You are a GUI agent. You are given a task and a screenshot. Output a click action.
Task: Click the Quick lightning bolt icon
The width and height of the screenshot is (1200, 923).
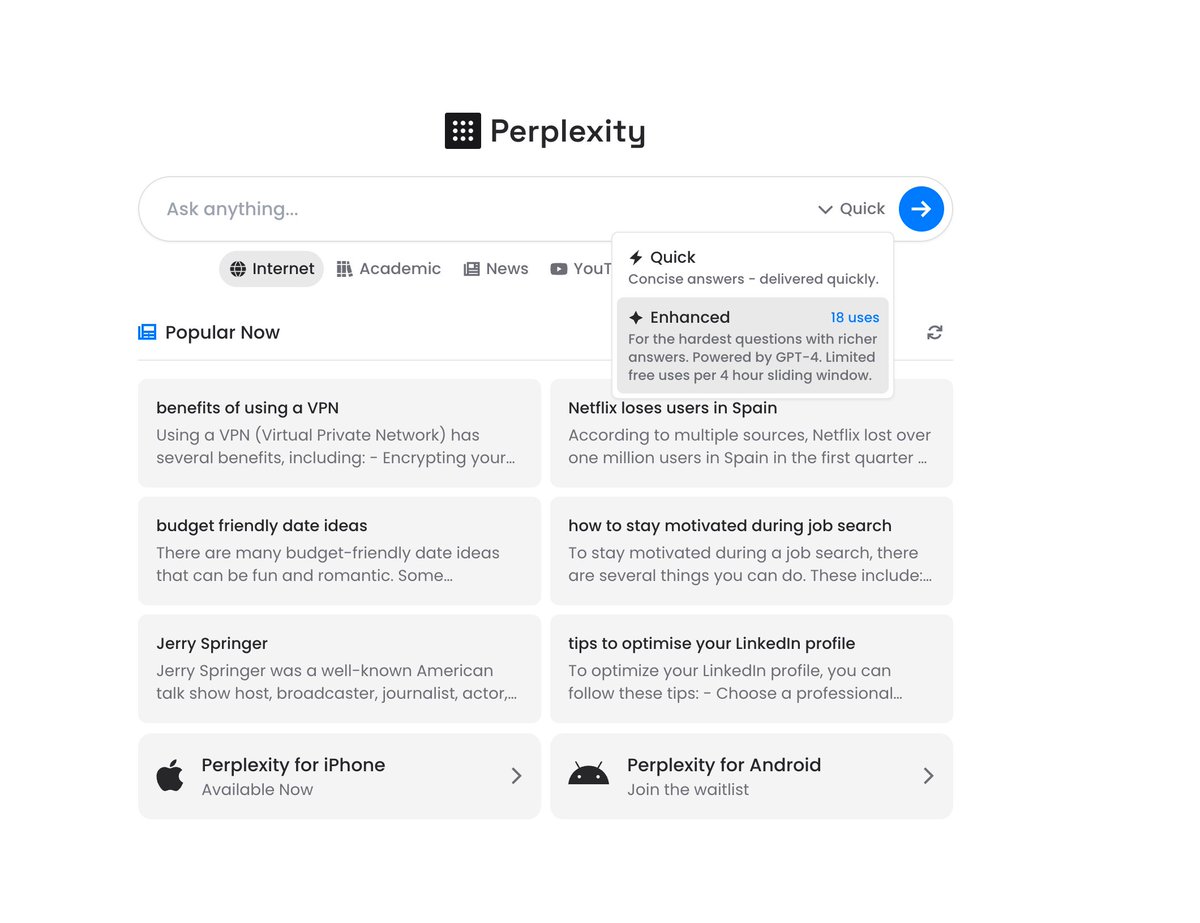636,258
